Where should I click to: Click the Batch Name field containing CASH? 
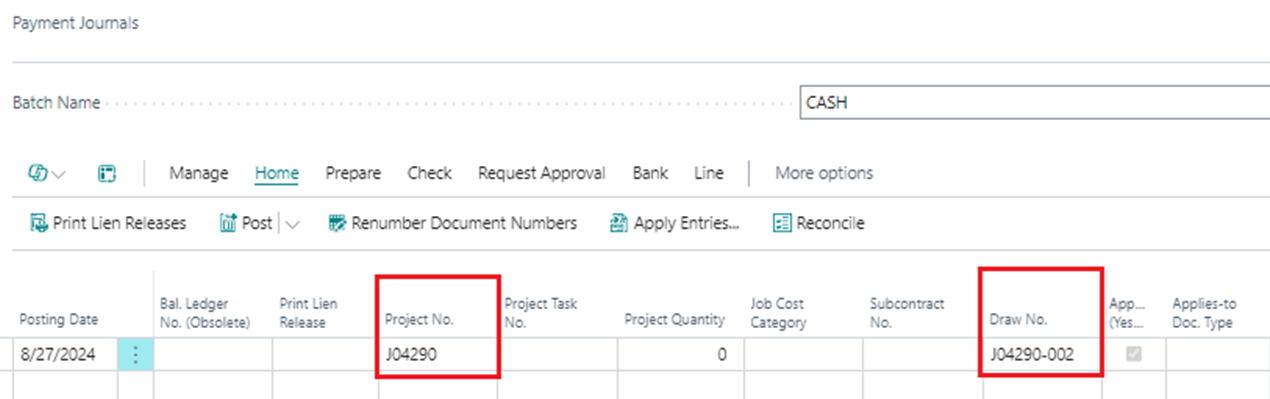click(x=1034, y=103)
